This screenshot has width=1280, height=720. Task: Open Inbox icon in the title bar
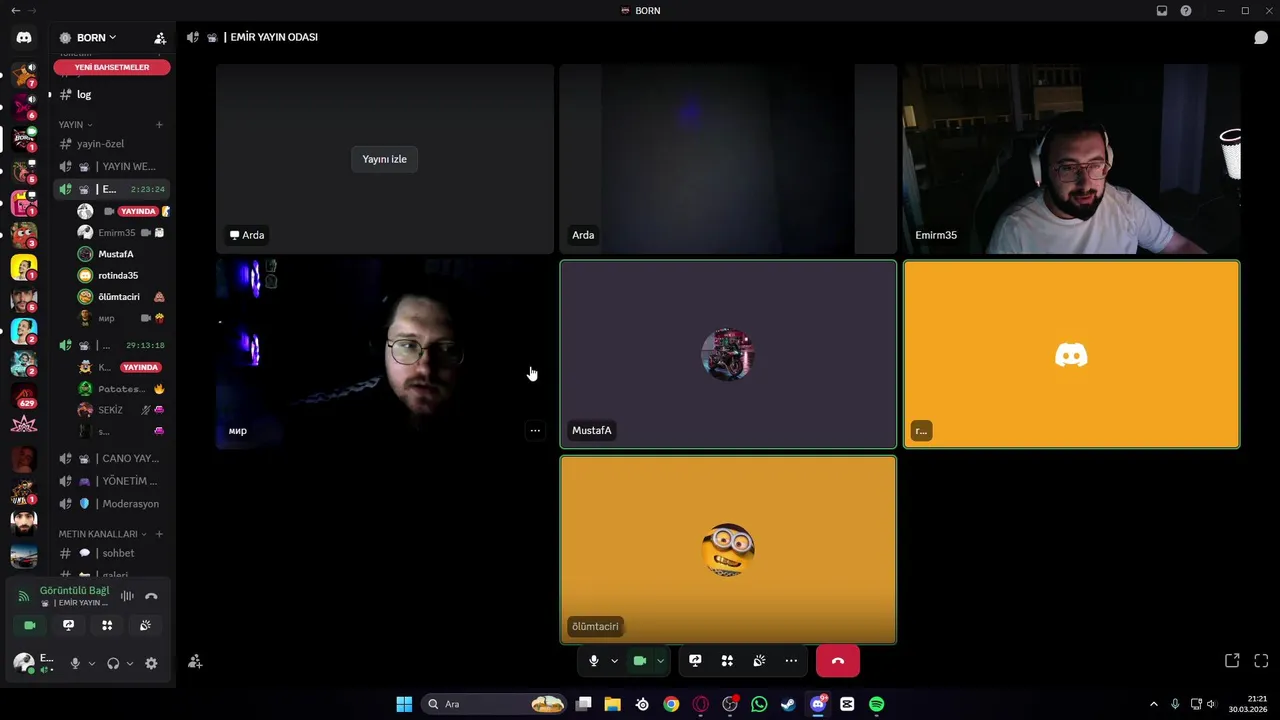point(1162,11)
